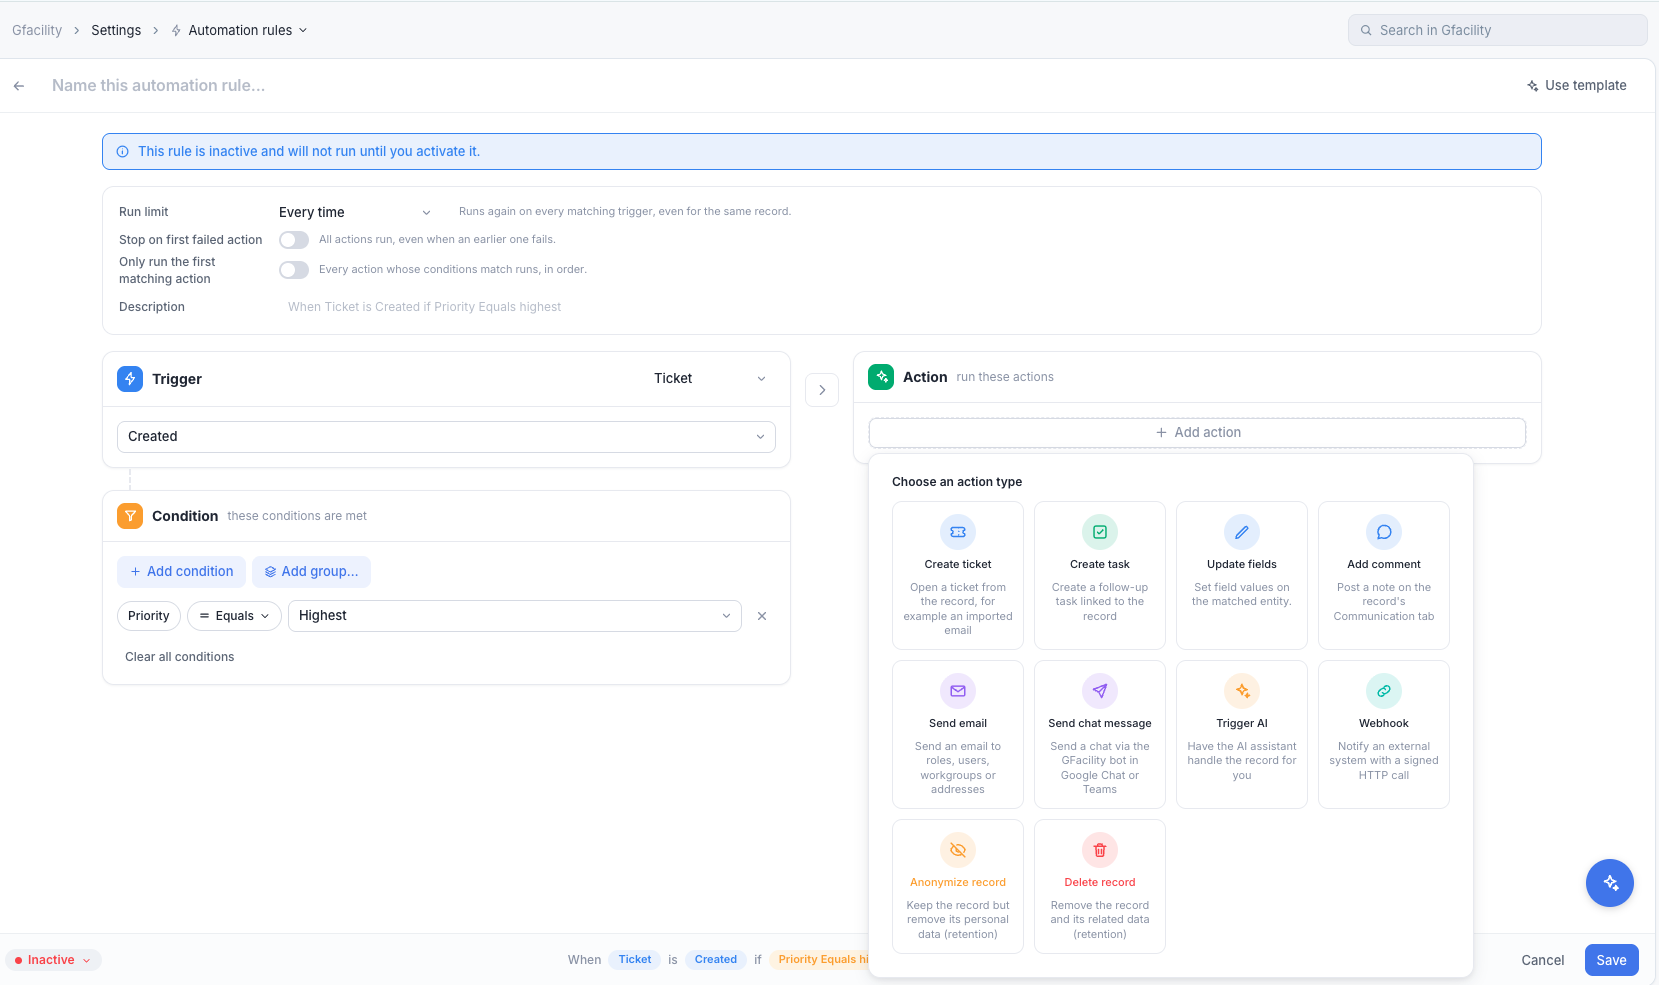Choose the Create ticket action type
1659x985 pixels.
tap(958, 575)
